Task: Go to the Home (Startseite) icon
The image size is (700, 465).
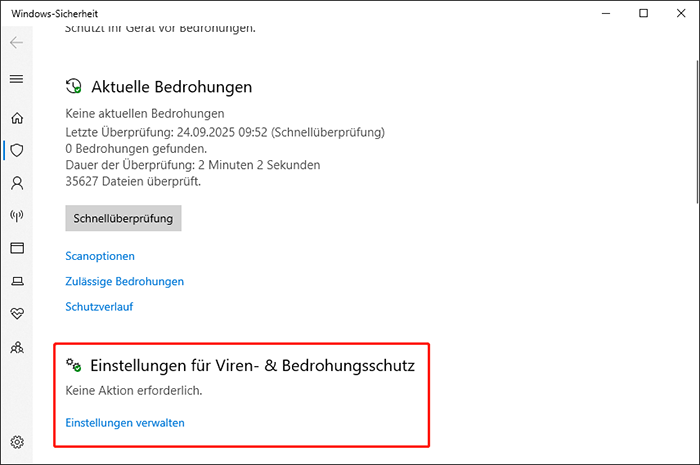Action: pos(16,118)
